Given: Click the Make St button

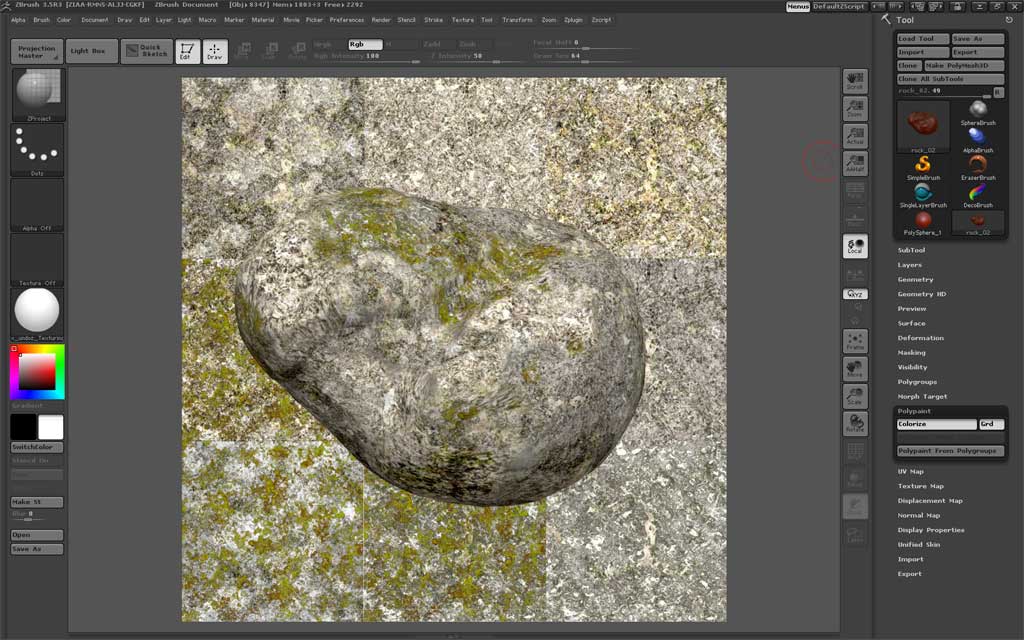Looking at the screenshot, I should click(x=37, y=502).
